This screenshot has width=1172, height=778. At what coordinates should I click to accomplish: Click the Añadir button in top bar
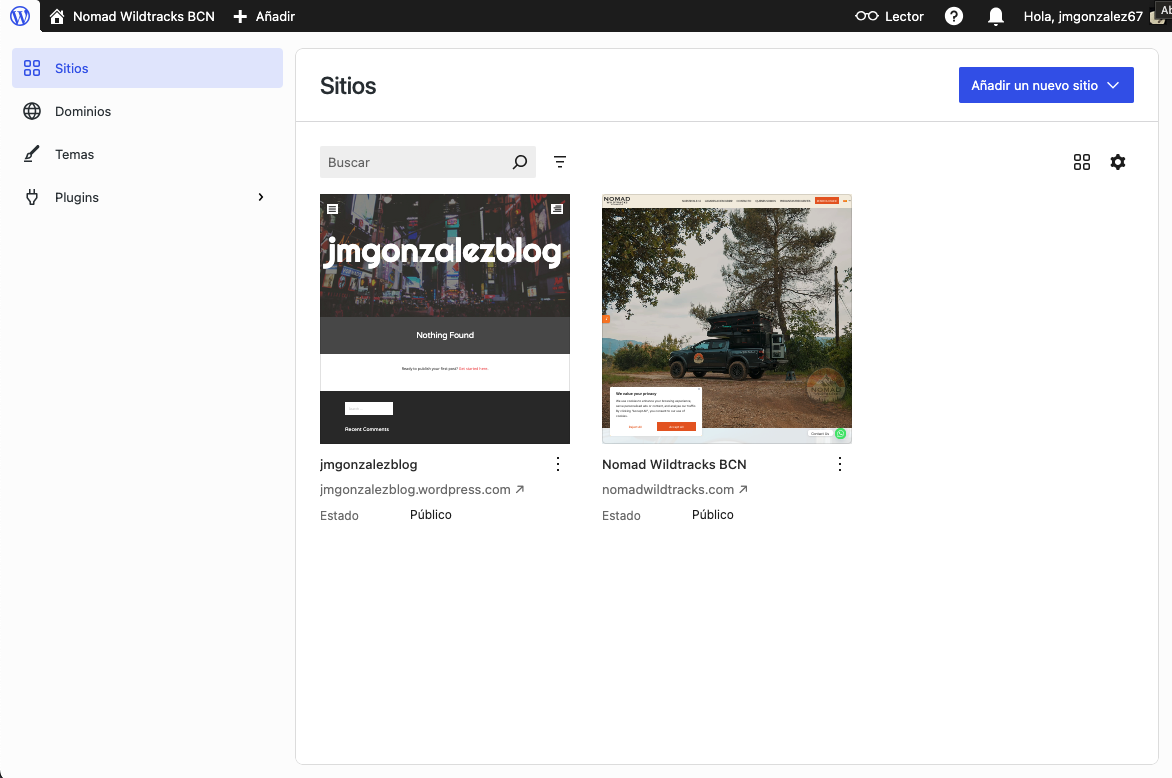click(x=264, y=16)
